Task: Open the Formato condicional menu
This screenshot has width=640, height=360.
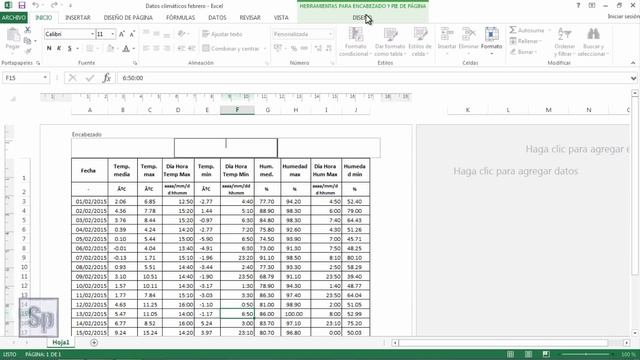Action: [x=356, y=42]
